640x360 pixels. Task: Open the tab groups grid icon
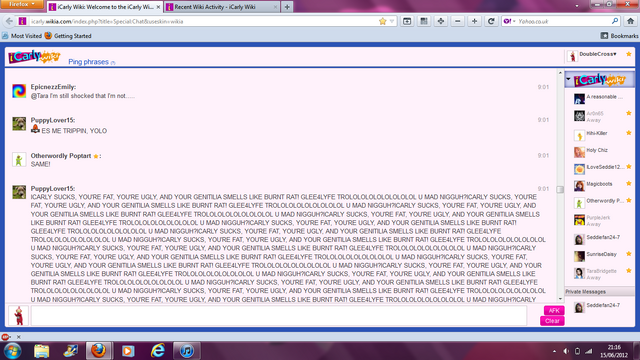[x=424, y=21]
